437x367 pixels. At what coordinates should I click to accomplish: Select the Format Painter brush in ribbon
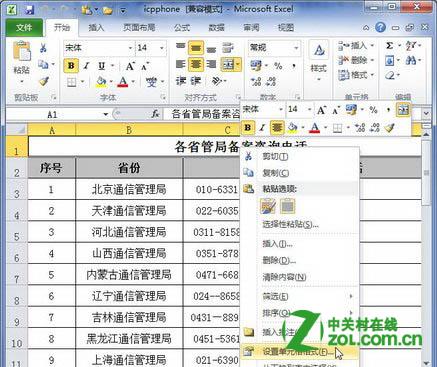pyautogui.click(x=44, y=81)
